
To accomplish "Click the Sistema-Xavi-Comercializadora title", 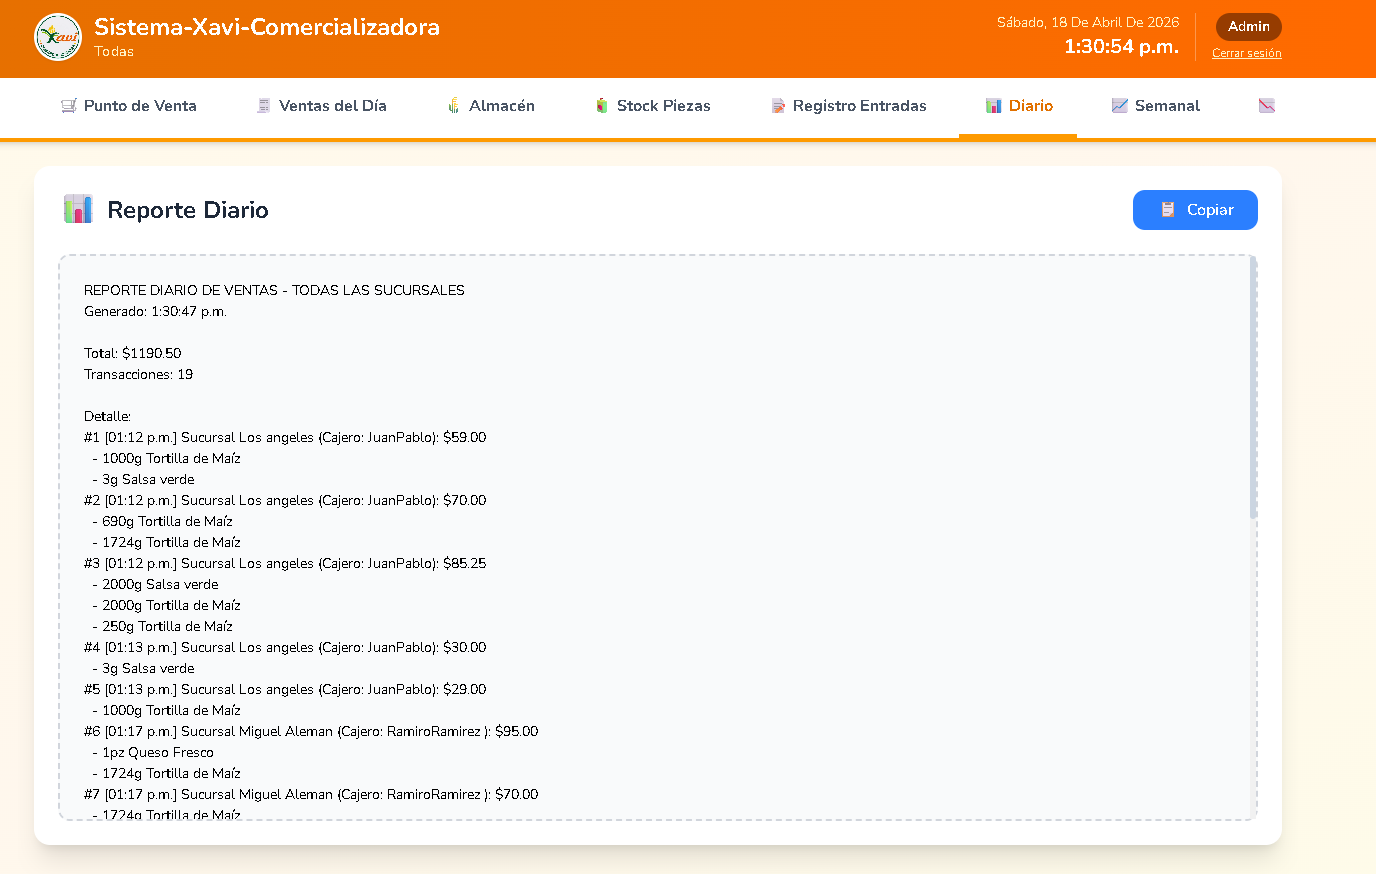I will [267, 27].
